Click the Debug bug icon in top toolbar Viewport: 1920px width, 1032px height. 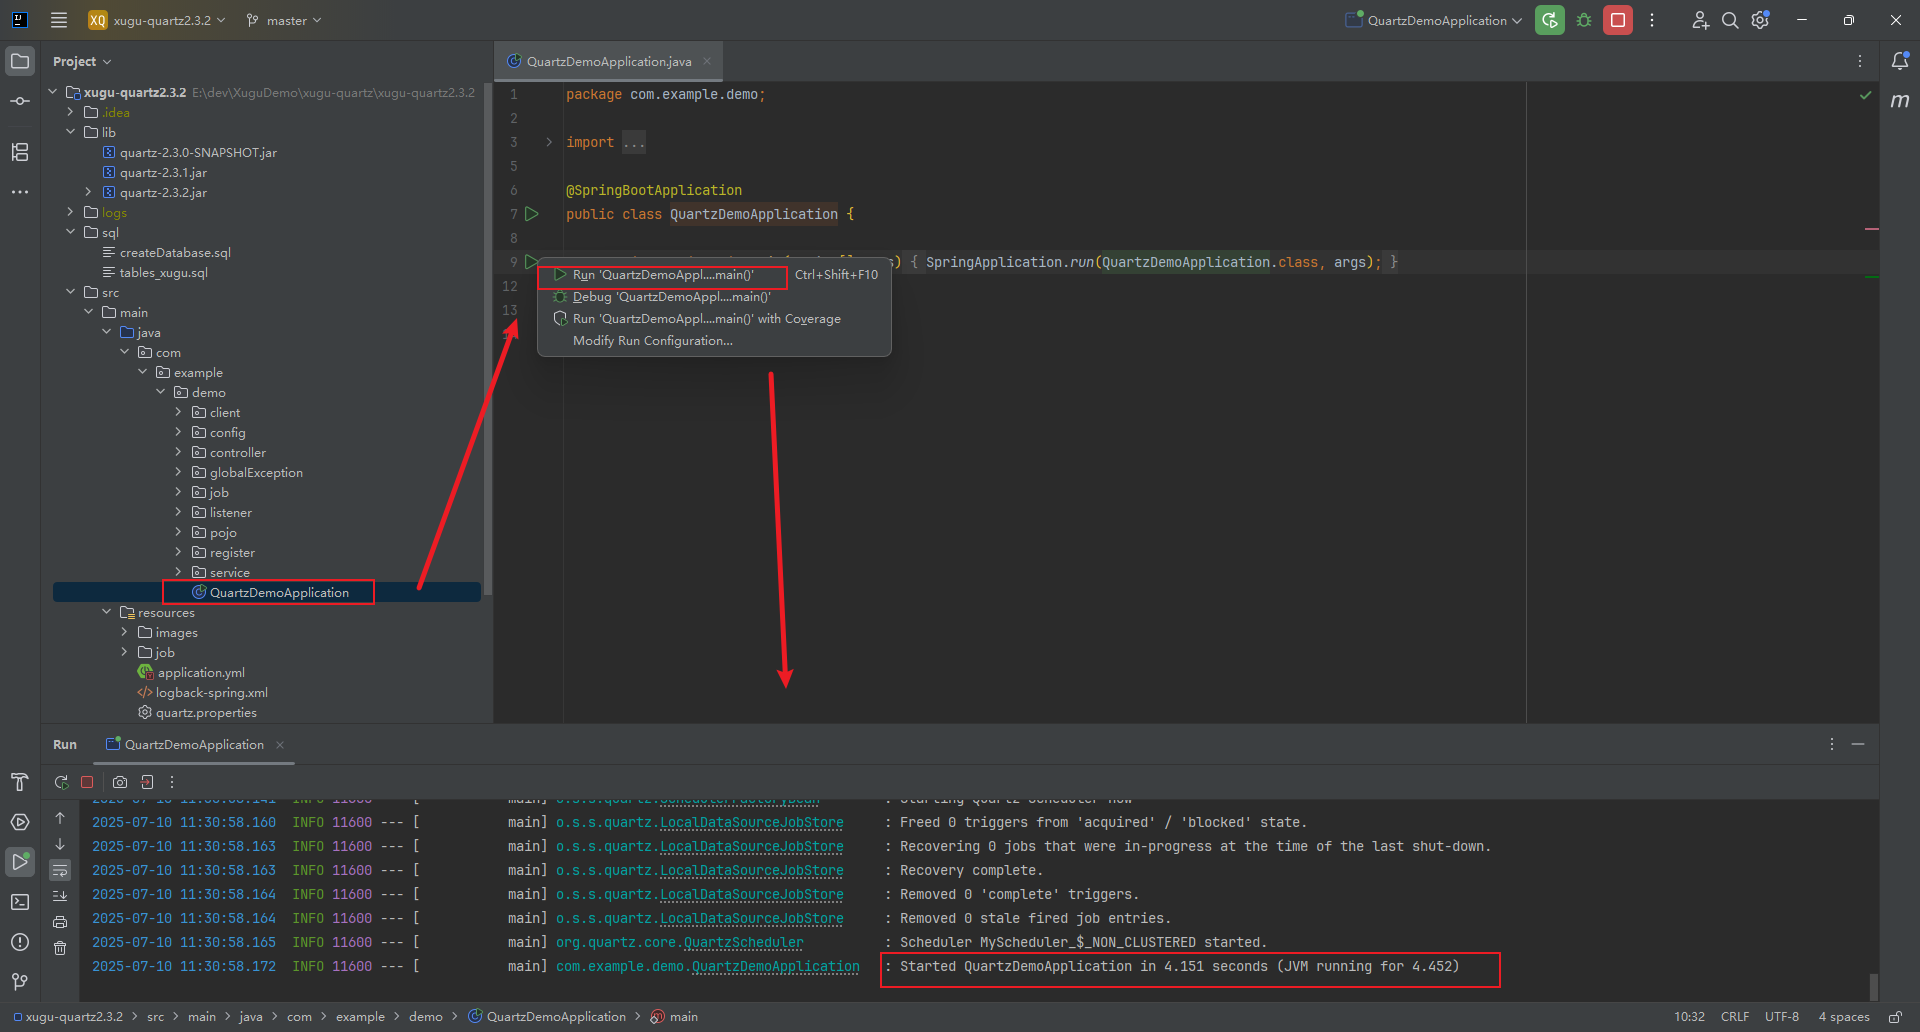pyautogui.click(x=1584, y=20)
